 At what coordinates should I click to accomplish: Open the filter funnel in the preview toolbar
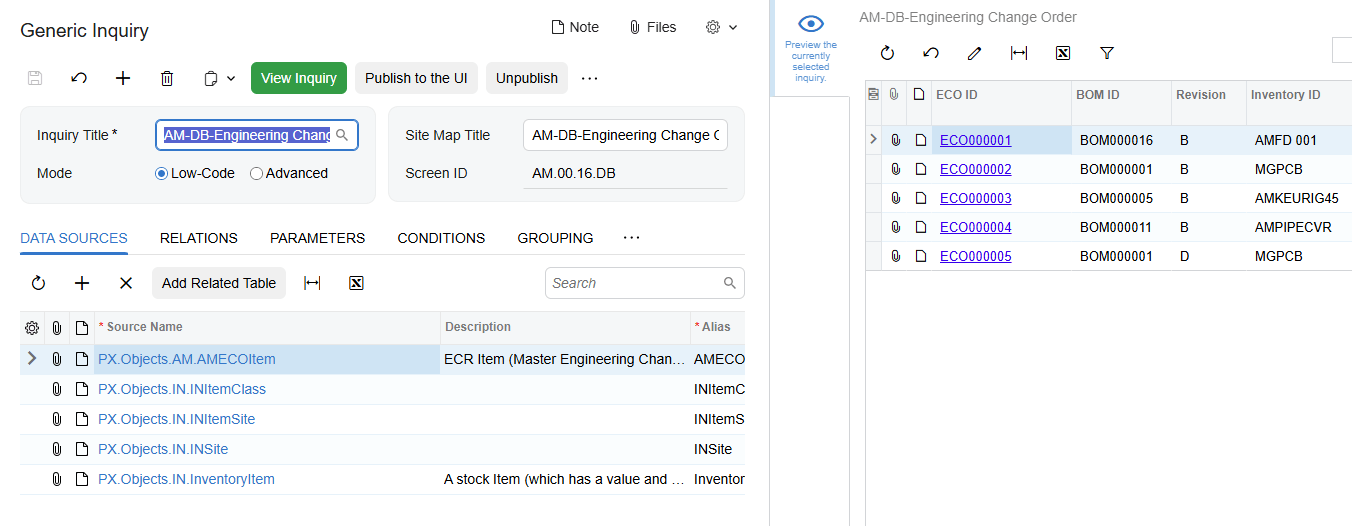point(1107,53)
